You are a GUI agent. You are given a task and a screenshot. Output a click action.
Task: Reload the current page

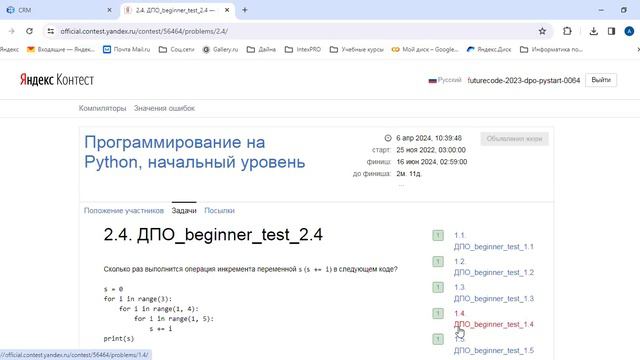[29, 31]
